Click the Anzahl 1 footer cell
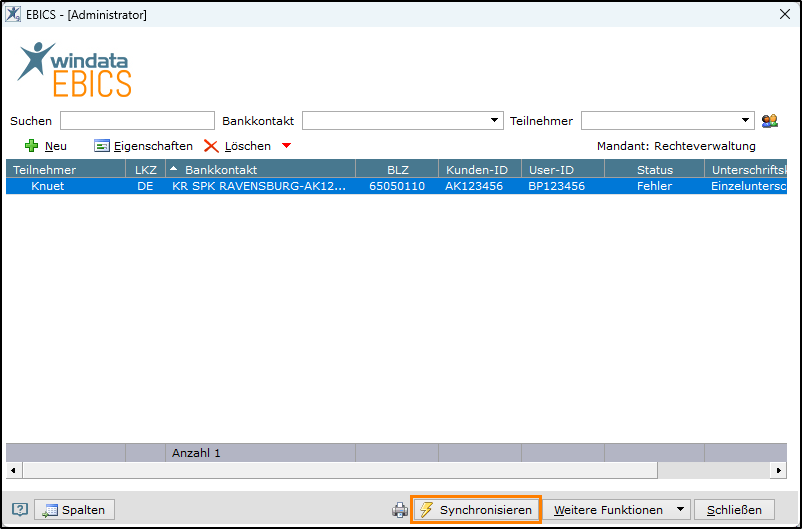The height and width of the screenshot is (529, 802). click(260, 453)
